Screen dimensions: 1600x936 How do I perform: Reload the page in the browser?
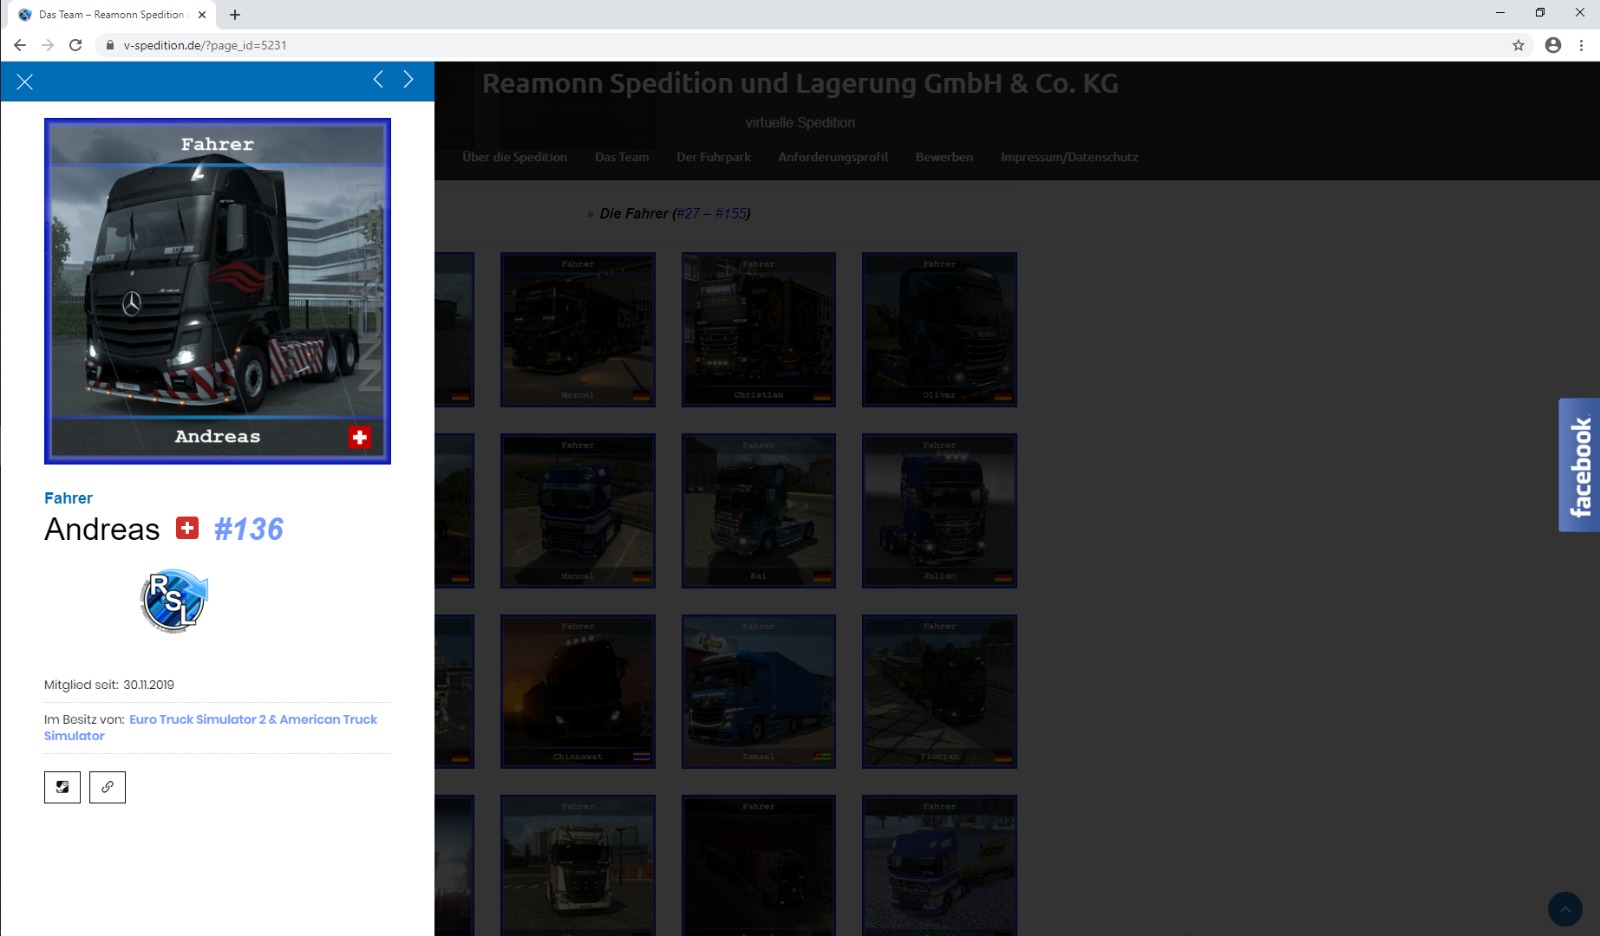pyautogui.click(x=75, y=45)
